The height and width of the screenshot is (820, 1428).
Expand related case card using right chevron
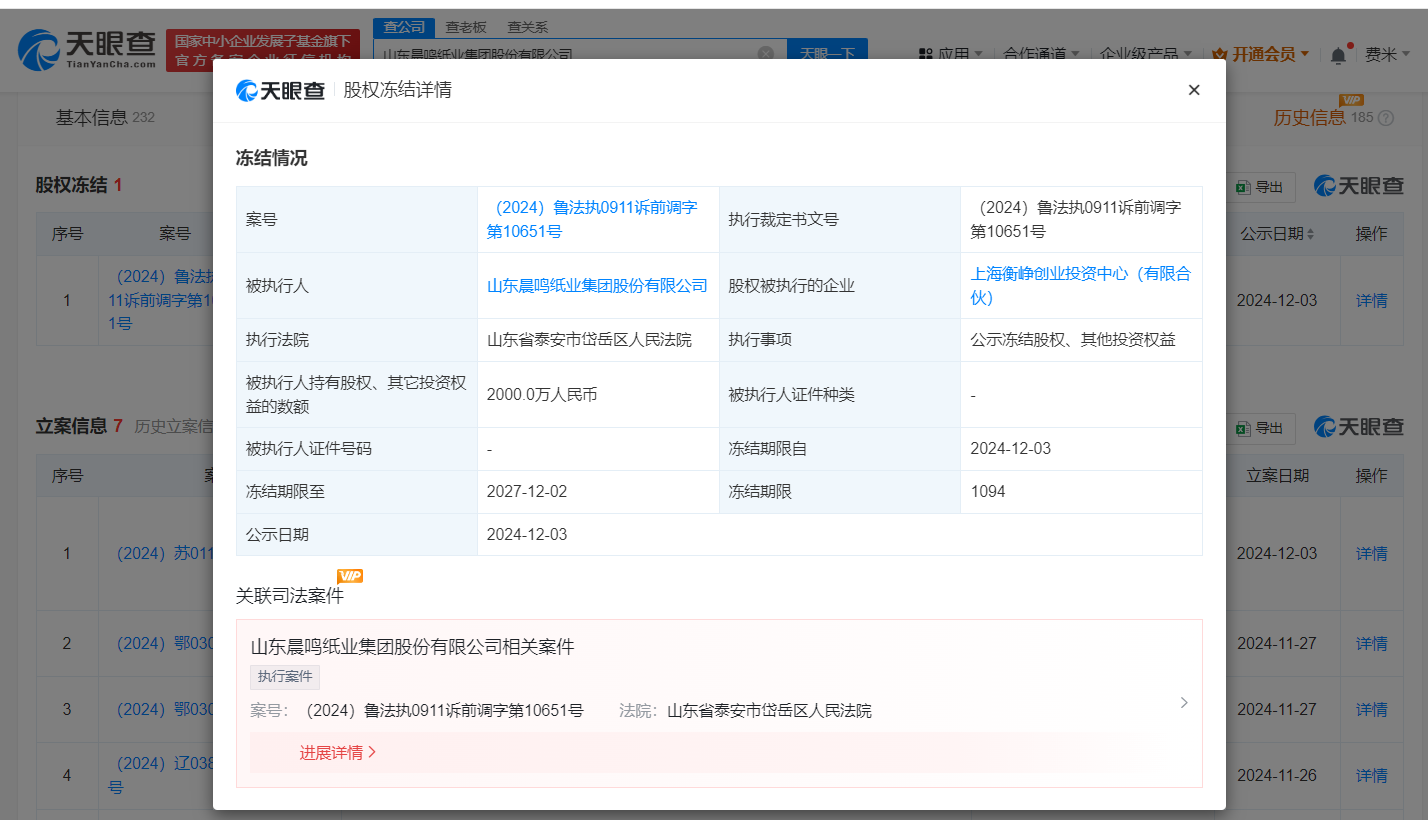pyautogui.click(x=1184, y=702)
